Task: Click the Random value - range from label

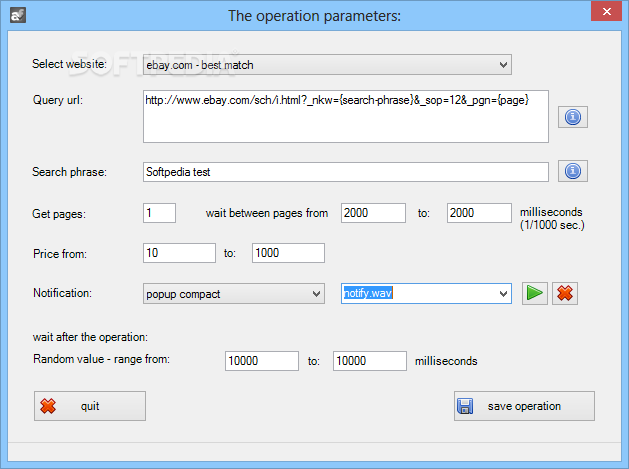Action: pyautogui.click(x=101, y=359)
